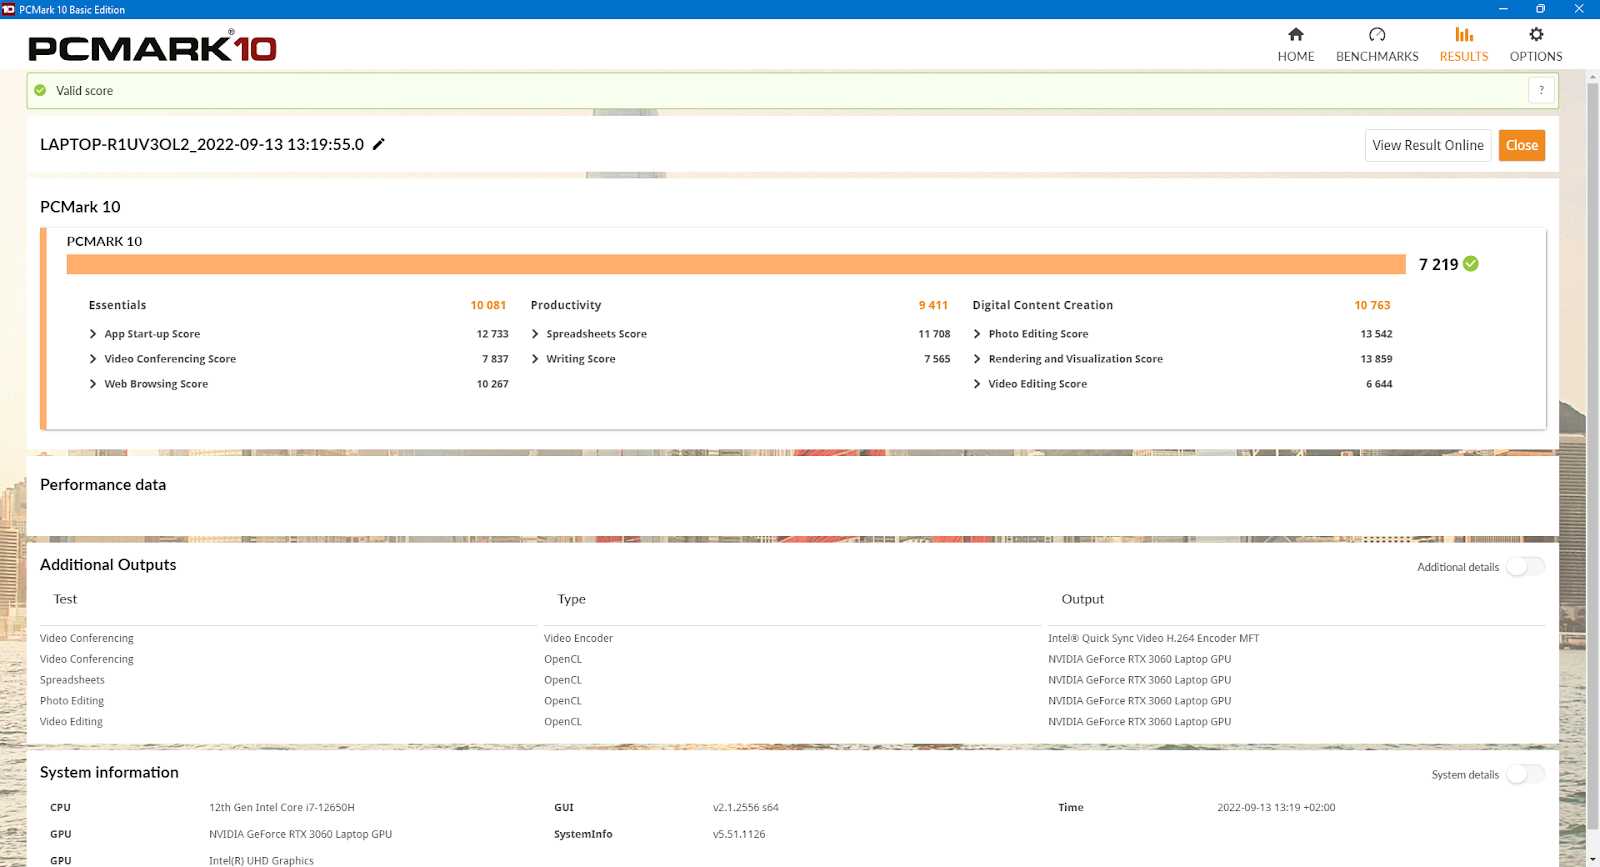Open the Options gear menu
Image resolution: width=1600 pixels, height=867 pixels.
click(x=1536, y=45)
